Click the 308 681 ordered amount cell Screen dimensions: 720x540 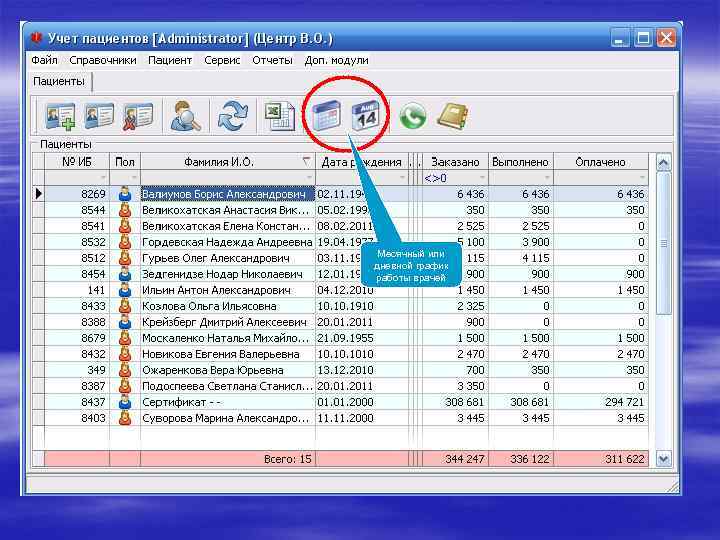coord(455,402)
